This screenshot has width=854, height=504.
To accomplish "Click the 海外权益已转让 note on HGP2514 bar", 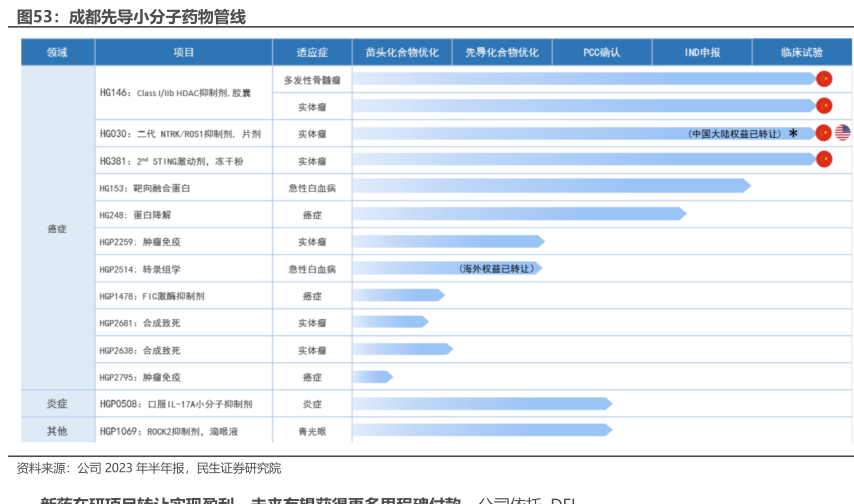I will tap(497, 269).
